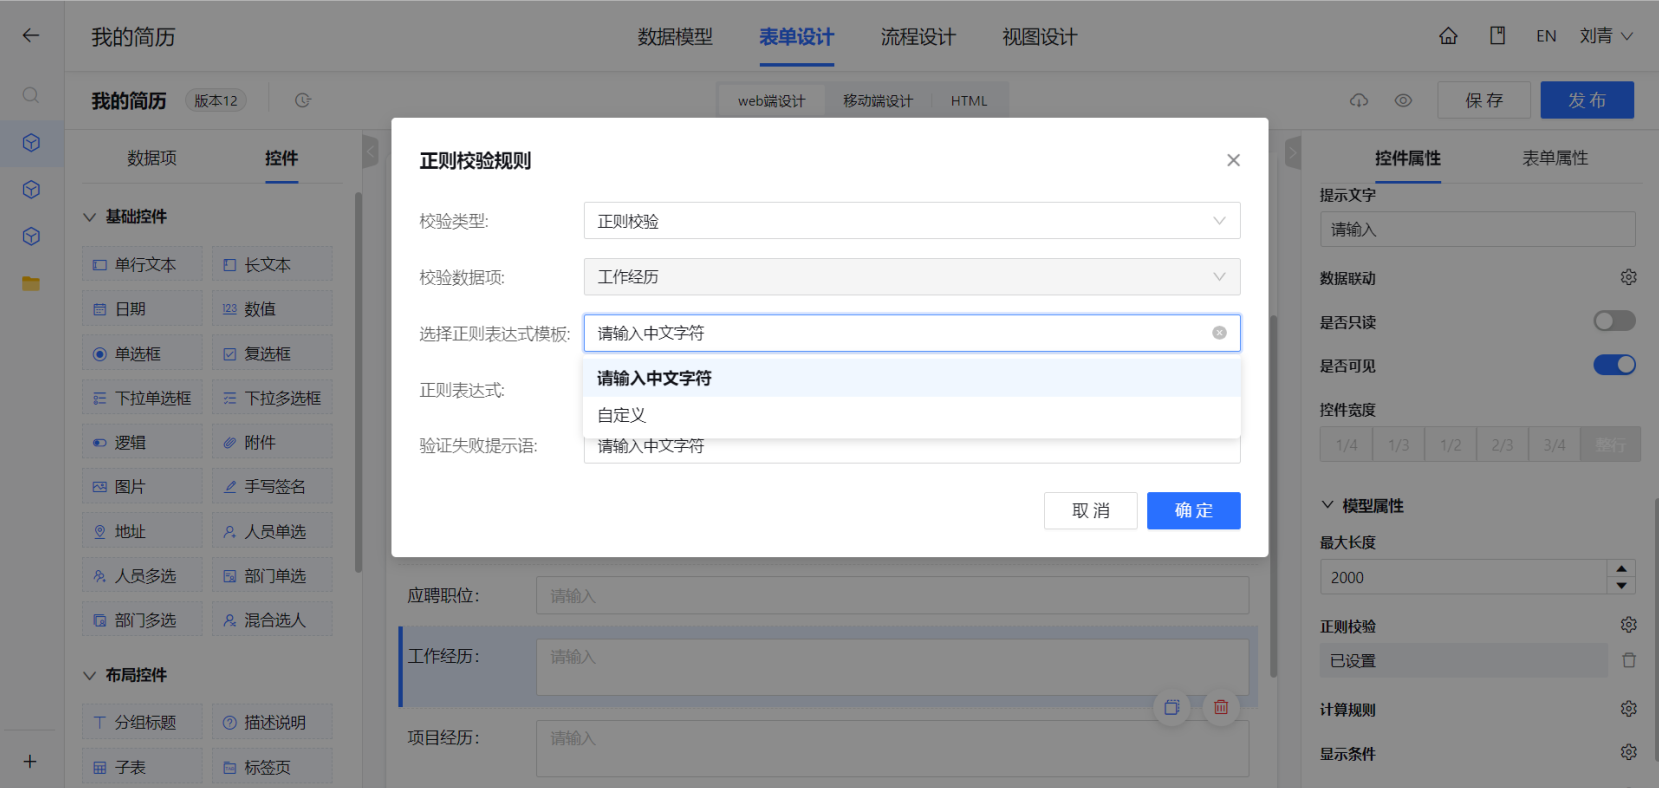Viewport: 1659px width, 788px height.
Task: Collapse the left panel arrow
Action: (x=370, y=152)
